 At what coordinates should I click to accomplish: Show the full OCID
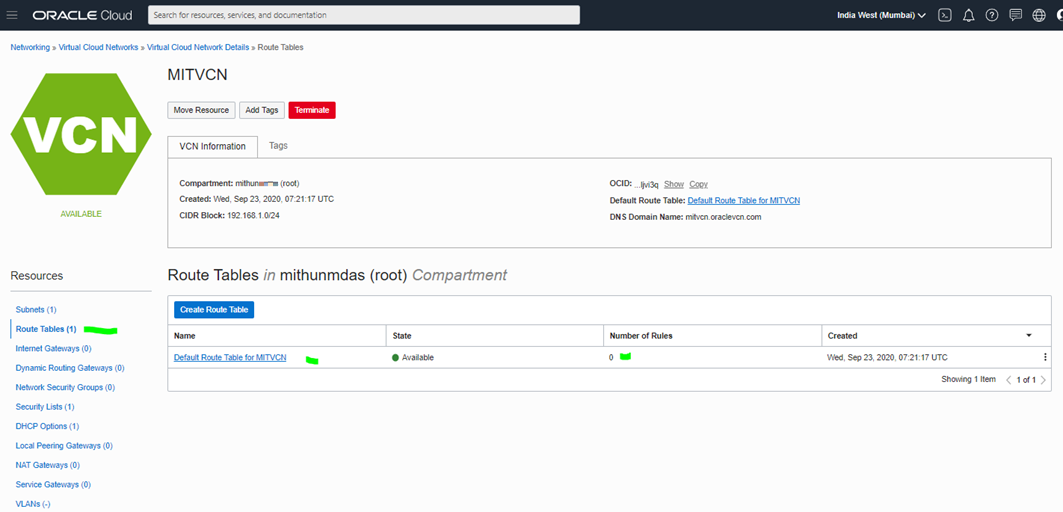pyautogui.click(x=674, y=184)
